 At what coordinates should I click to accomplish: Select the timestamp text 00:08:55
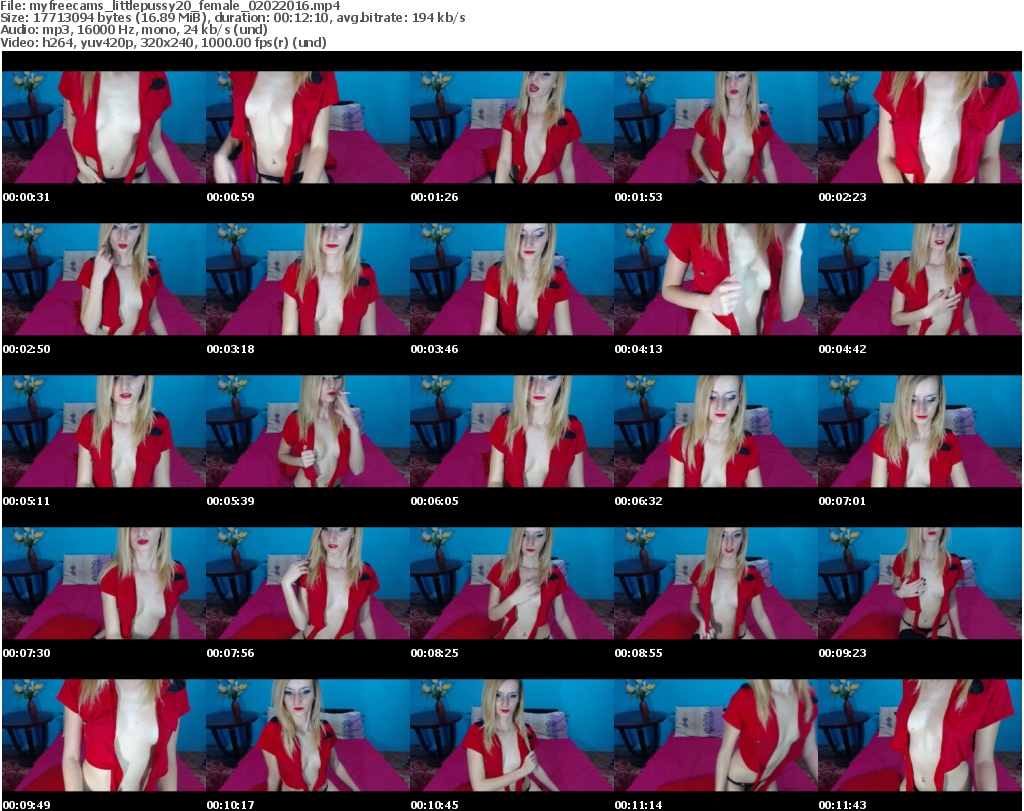(x=638, y=654)
